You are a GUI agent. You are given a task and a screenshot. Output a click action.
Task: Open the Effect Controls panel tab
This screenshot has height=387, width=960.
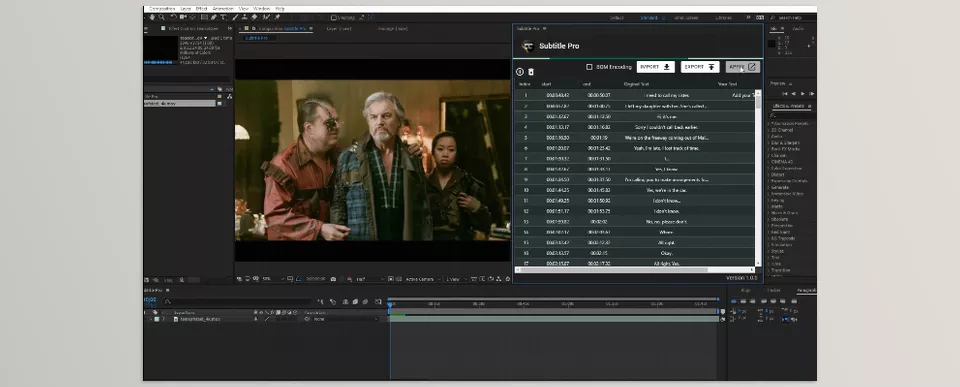[x=193, y=28]
